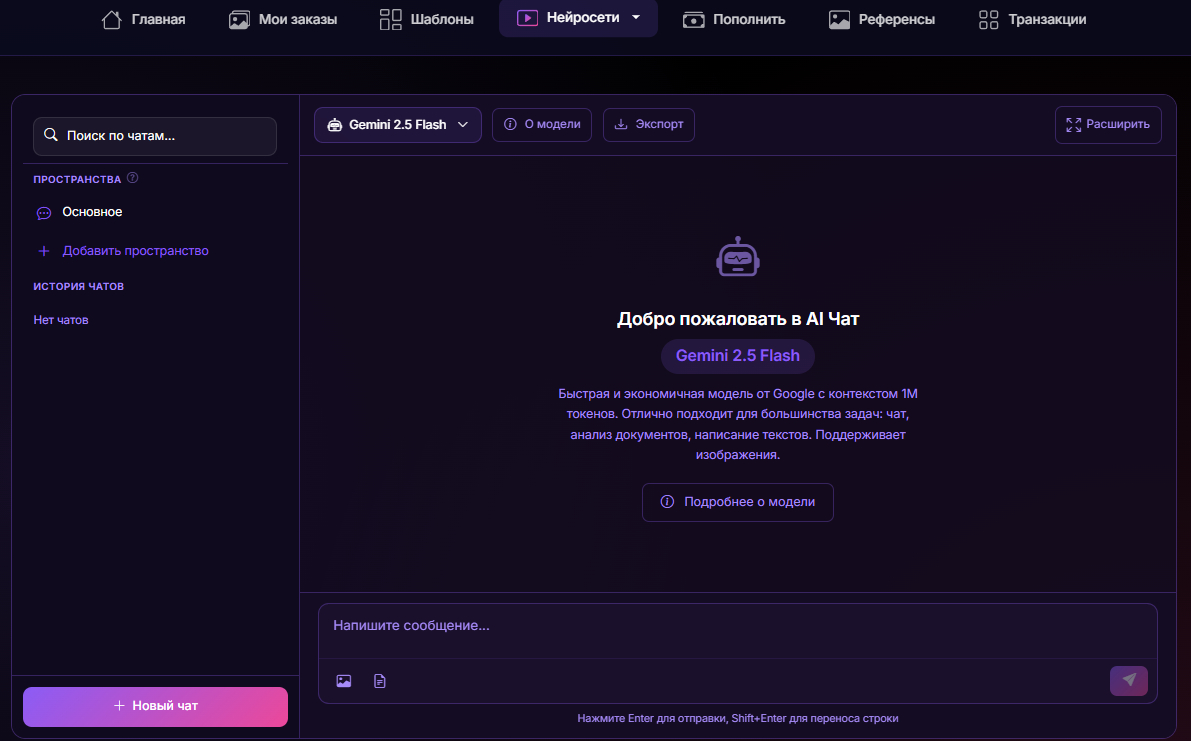This screenshot has height=741, width=1191.
Task: Open the О модели info button
Action: (x=542, y=125)
